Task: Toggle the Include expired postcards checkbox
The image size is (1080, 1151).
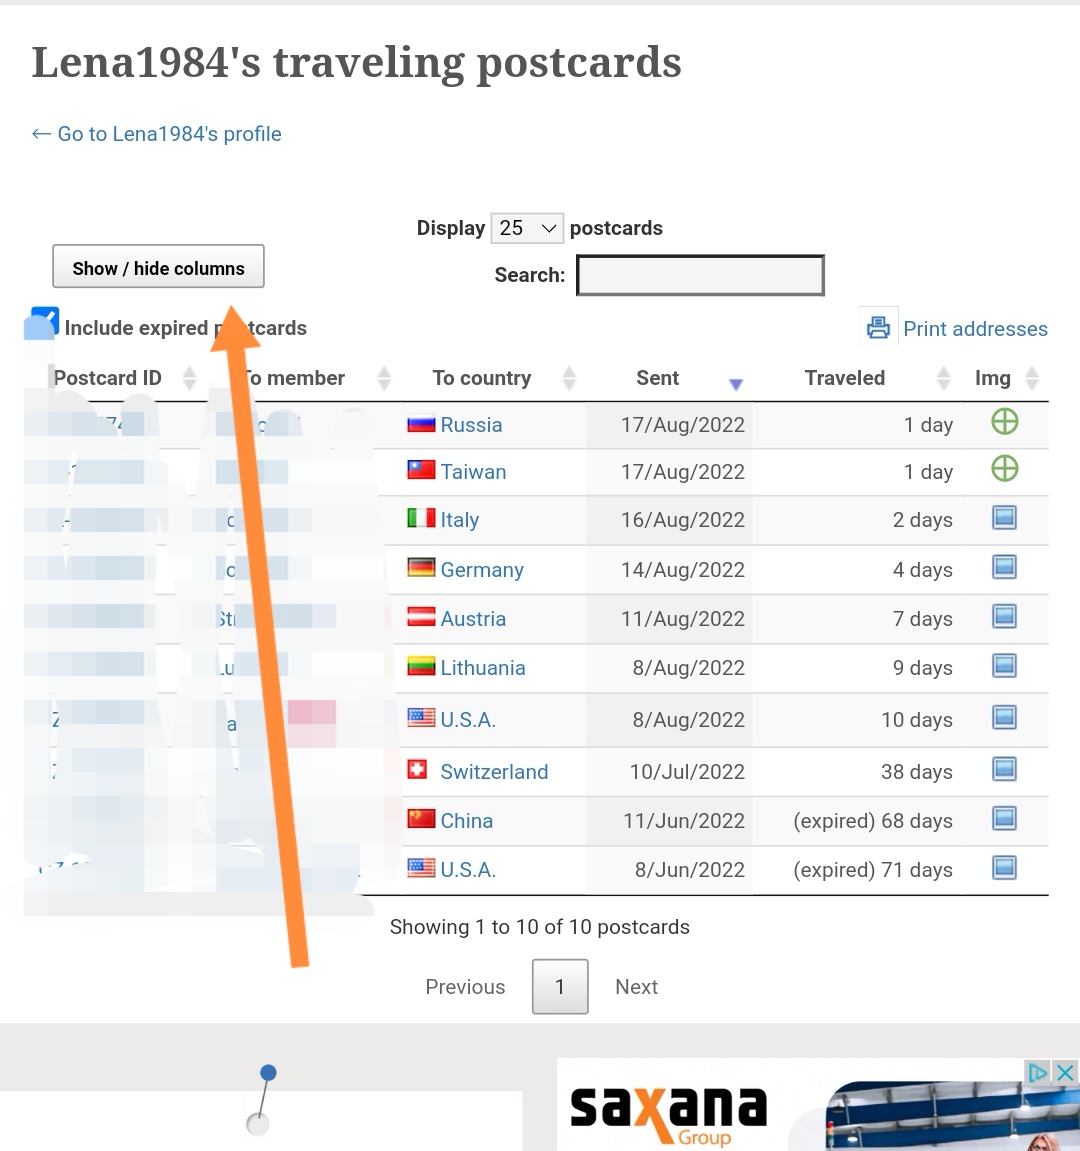Action: tap(43, 324)
